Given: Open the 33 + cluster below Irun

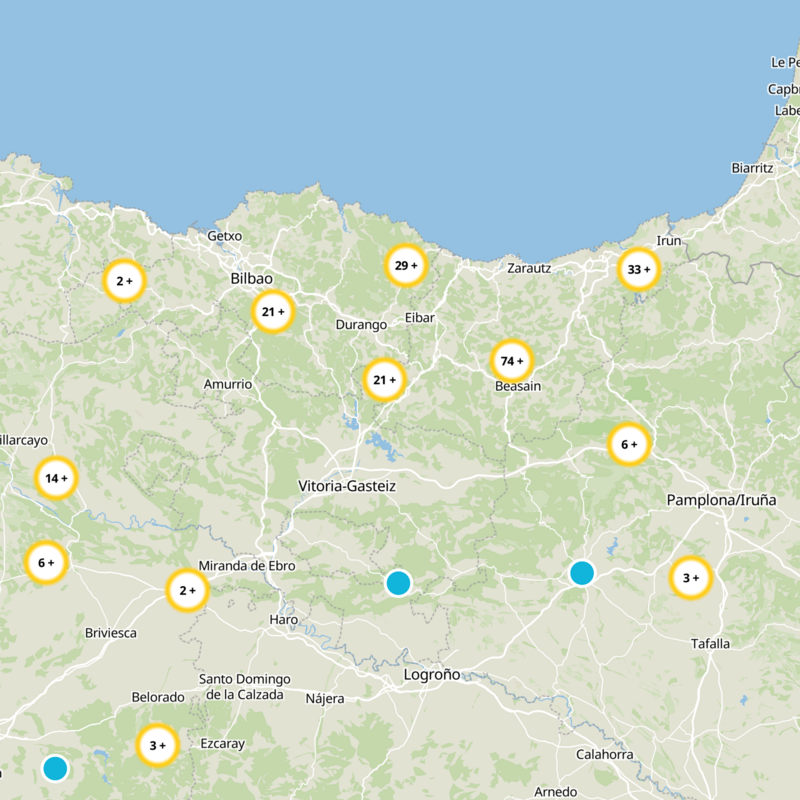Looking at the screenshot, I should tap(639, 269).
